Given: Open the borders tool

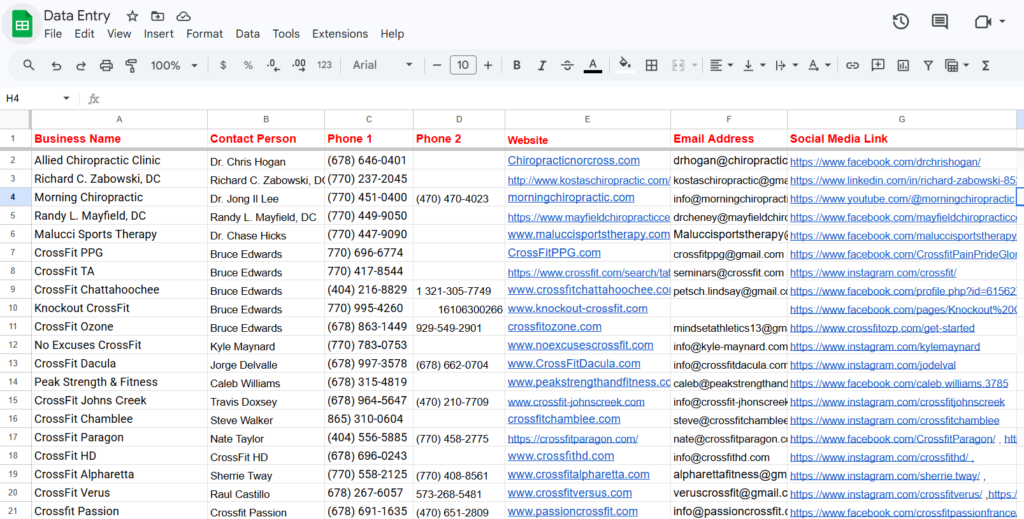Looking at the screenshot, I should [651, 65].
